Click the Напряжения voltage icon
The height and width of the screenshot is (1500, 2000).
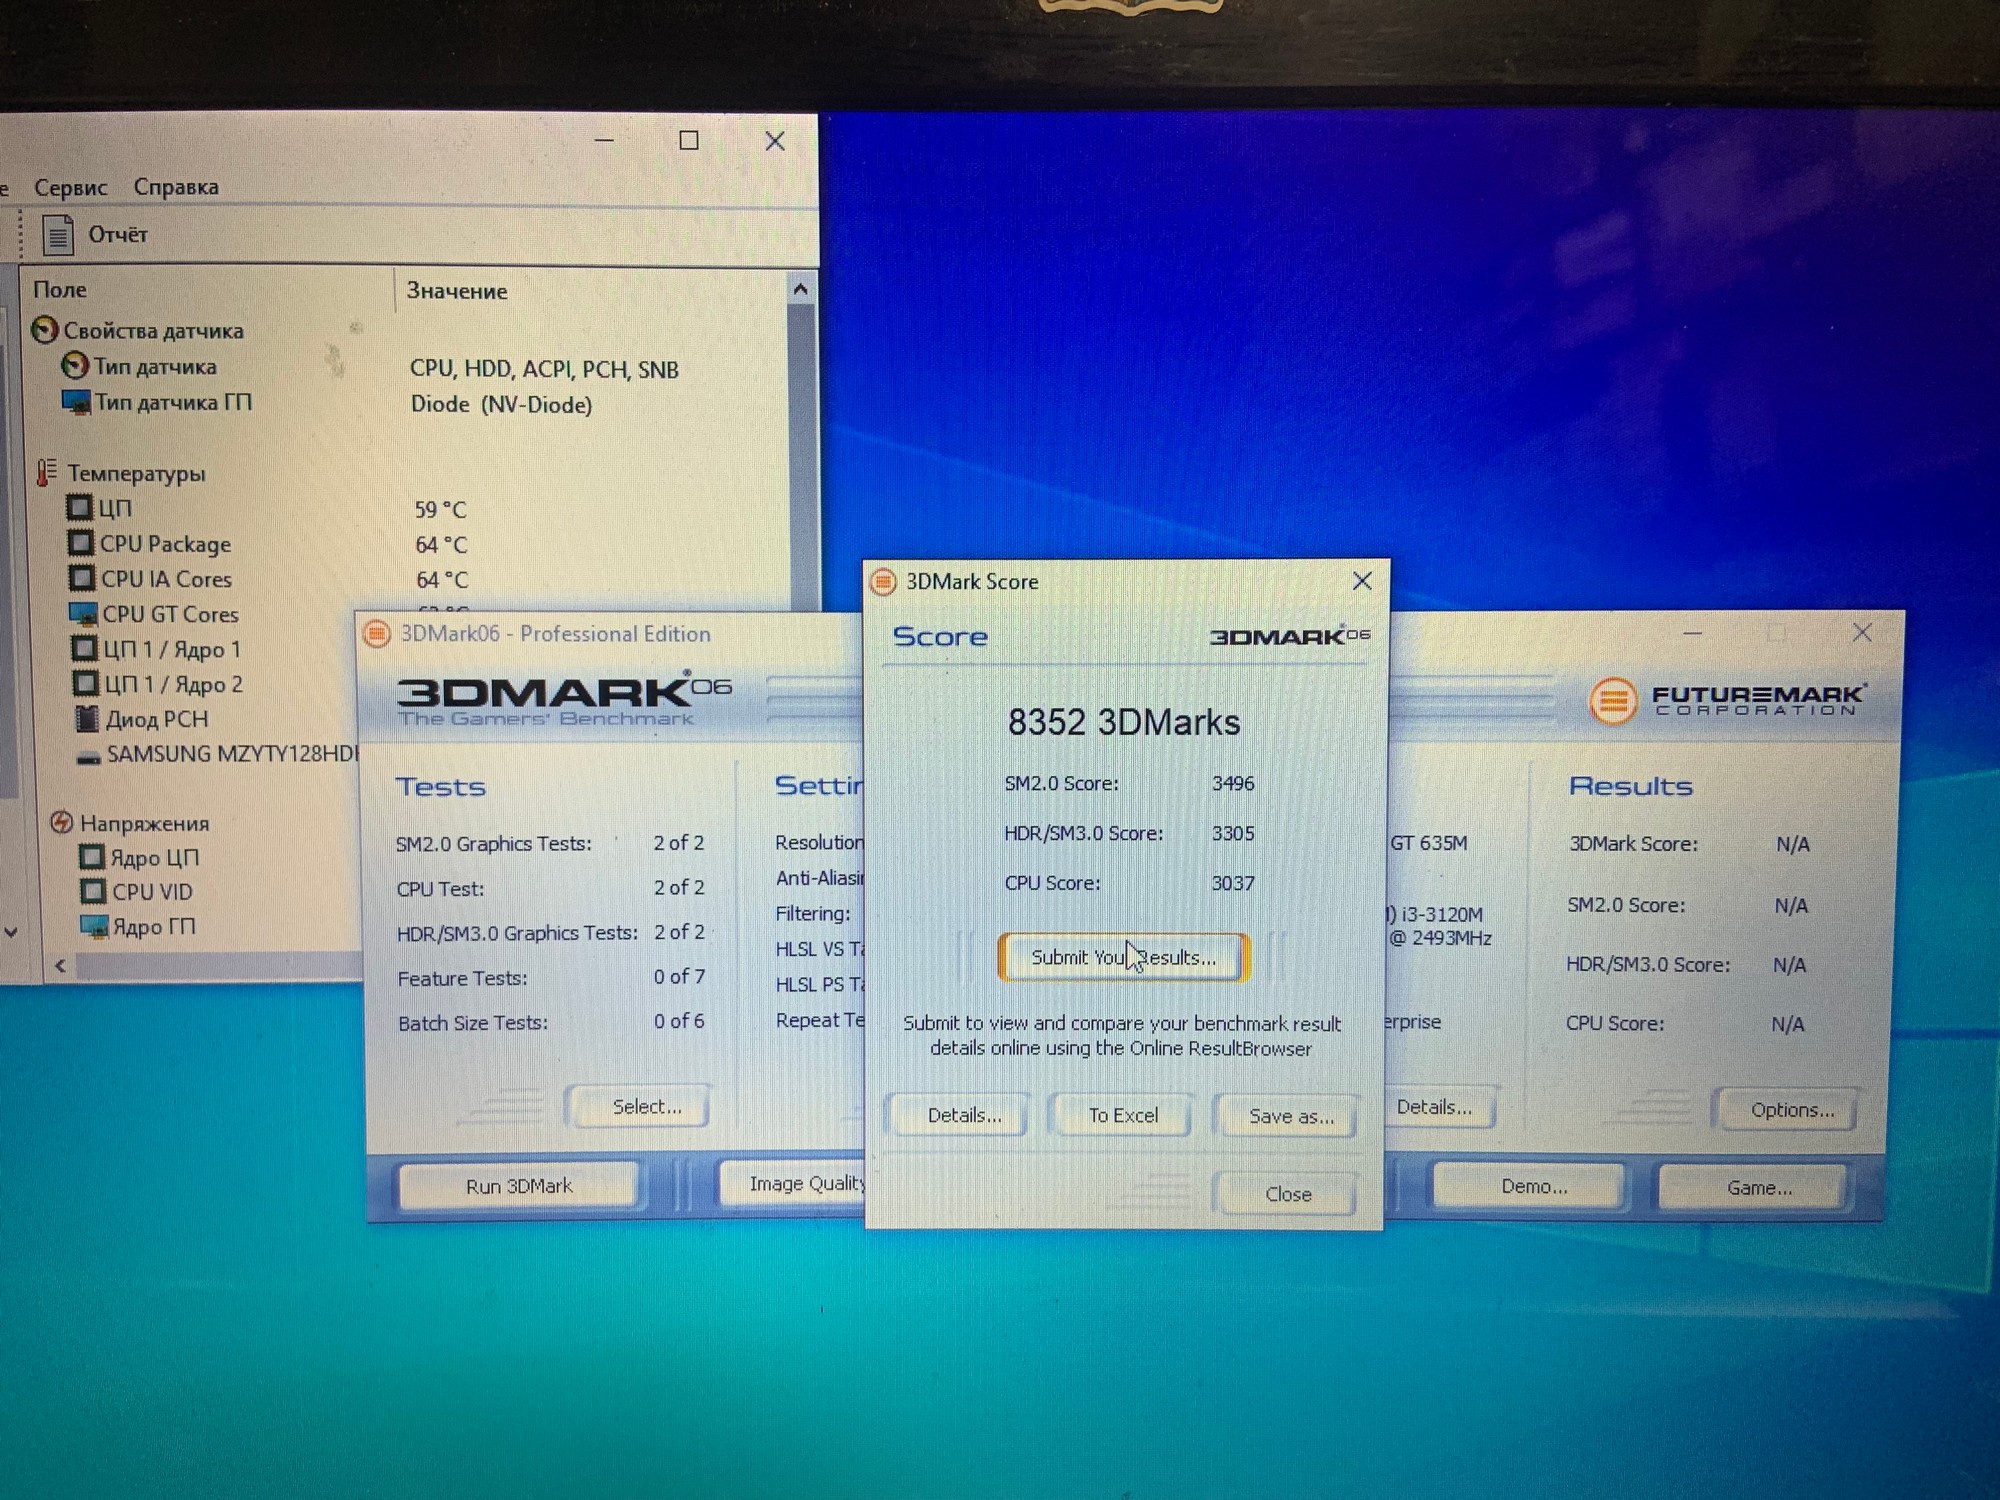[x=62, y=822]
